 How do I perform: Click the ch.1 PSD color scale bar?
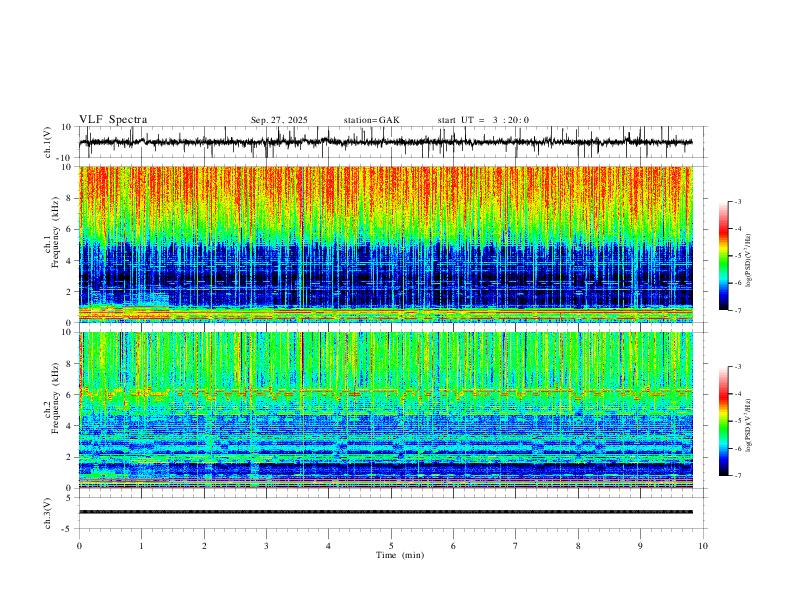point(724,256)
